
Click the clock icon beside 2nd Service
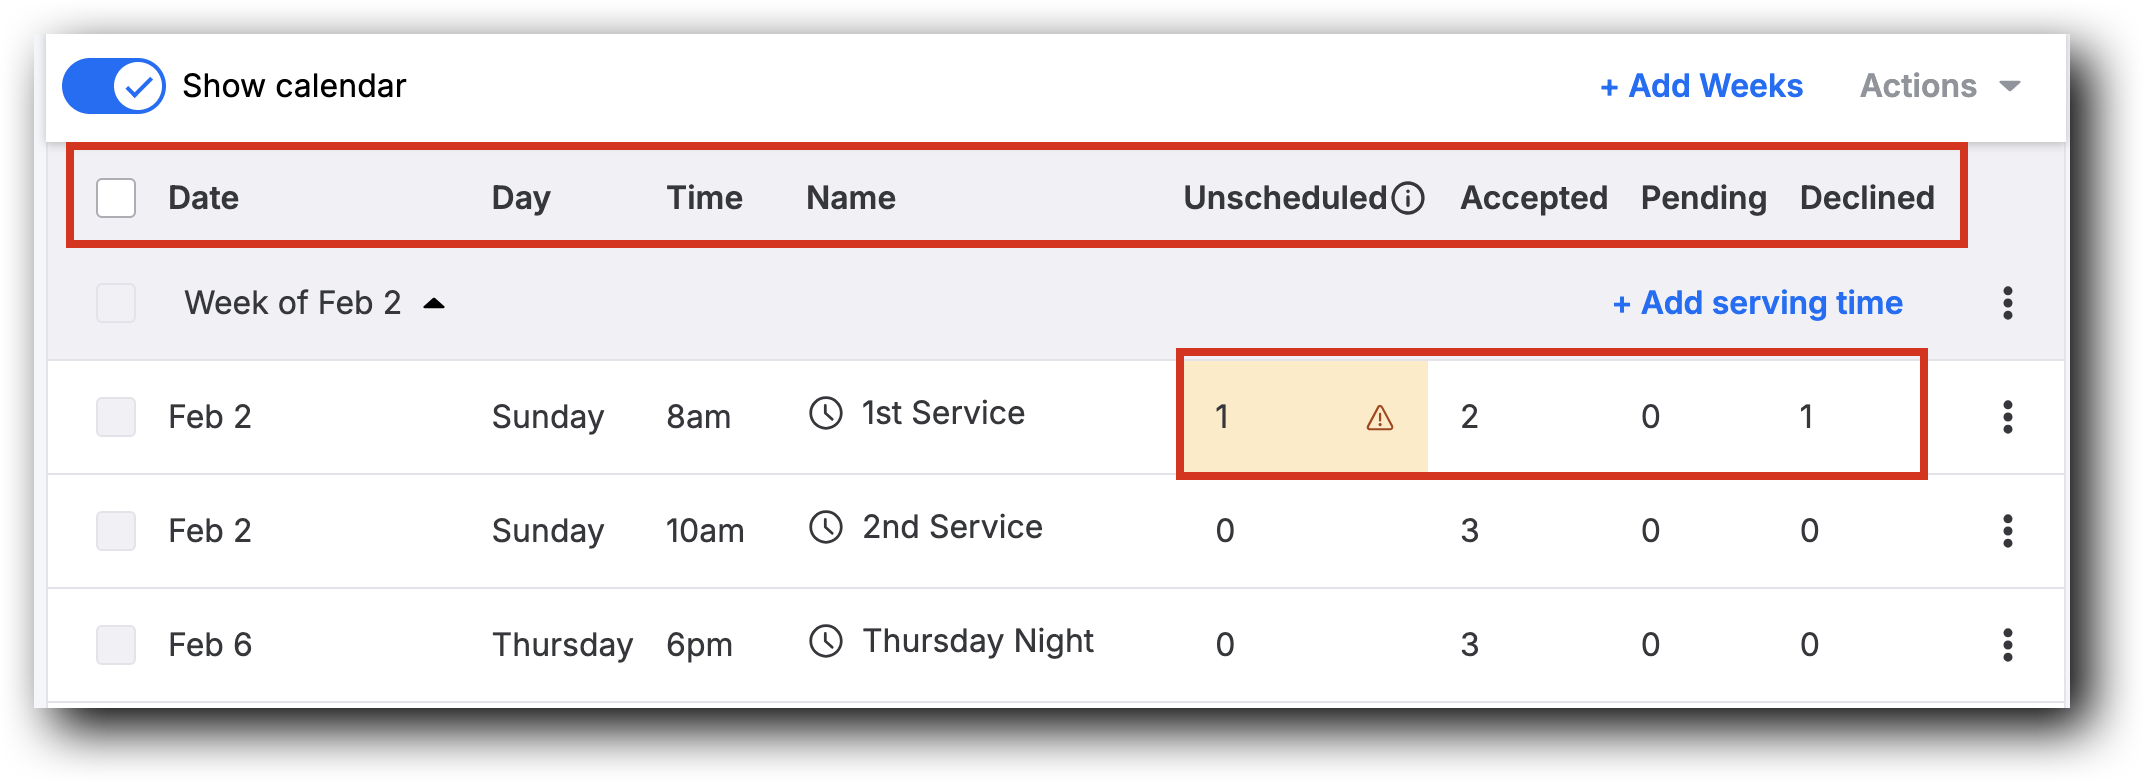[827, 527]
